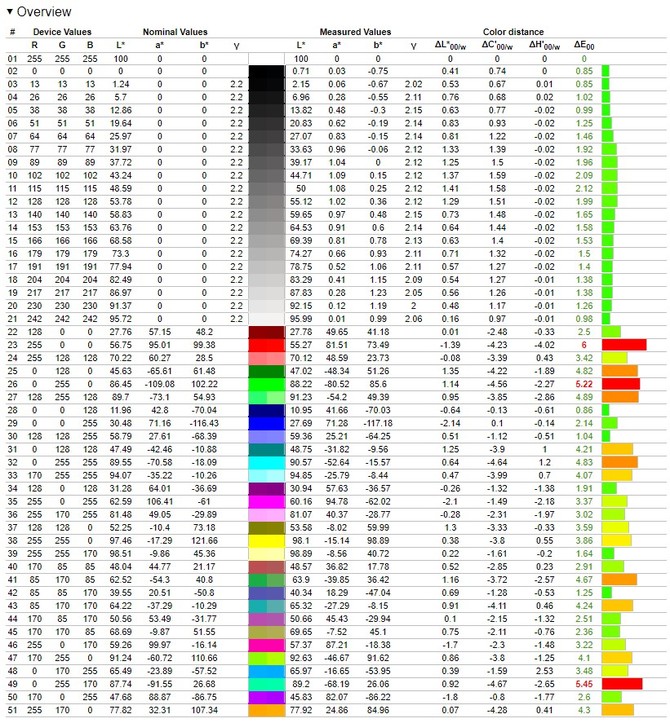Click nominal a* value 106.41
Image resolution: width=670 pixels, height=723 pixels.
click(x=160, y=502)
